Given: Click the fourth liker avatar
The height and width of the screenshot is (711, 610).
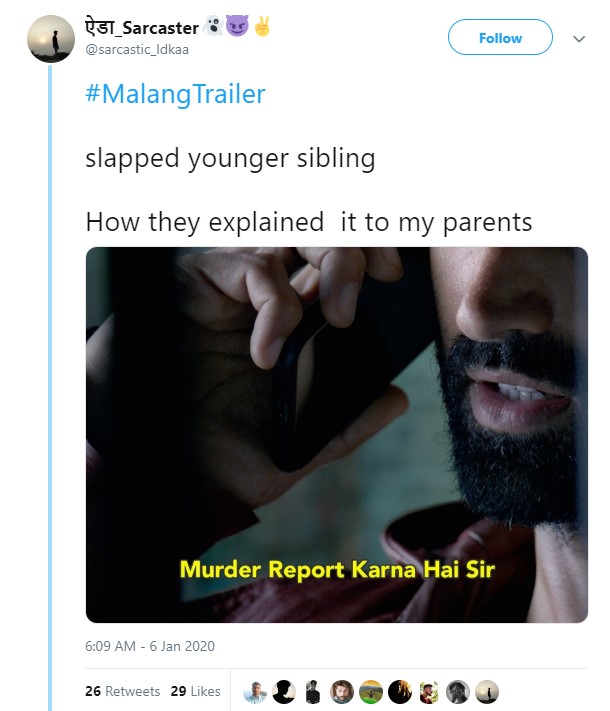Looking at the screenshot, I should tap(342, 691).
